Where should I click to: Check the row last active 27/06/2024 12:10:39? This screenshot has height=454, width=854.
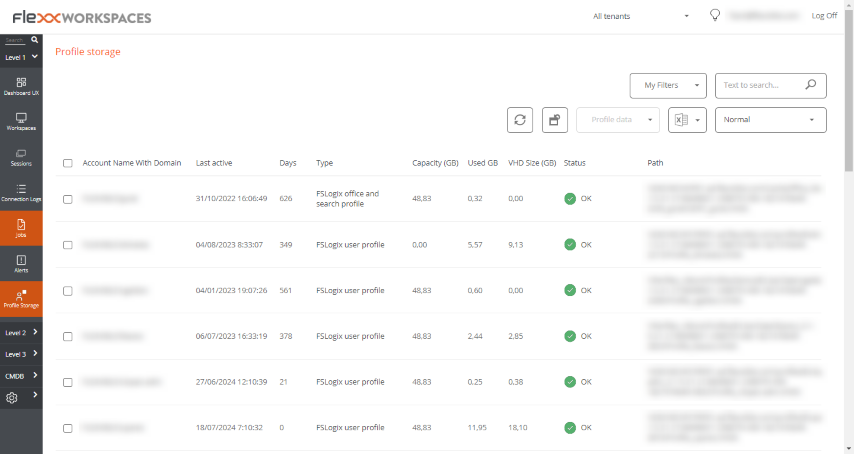[68, 382]
